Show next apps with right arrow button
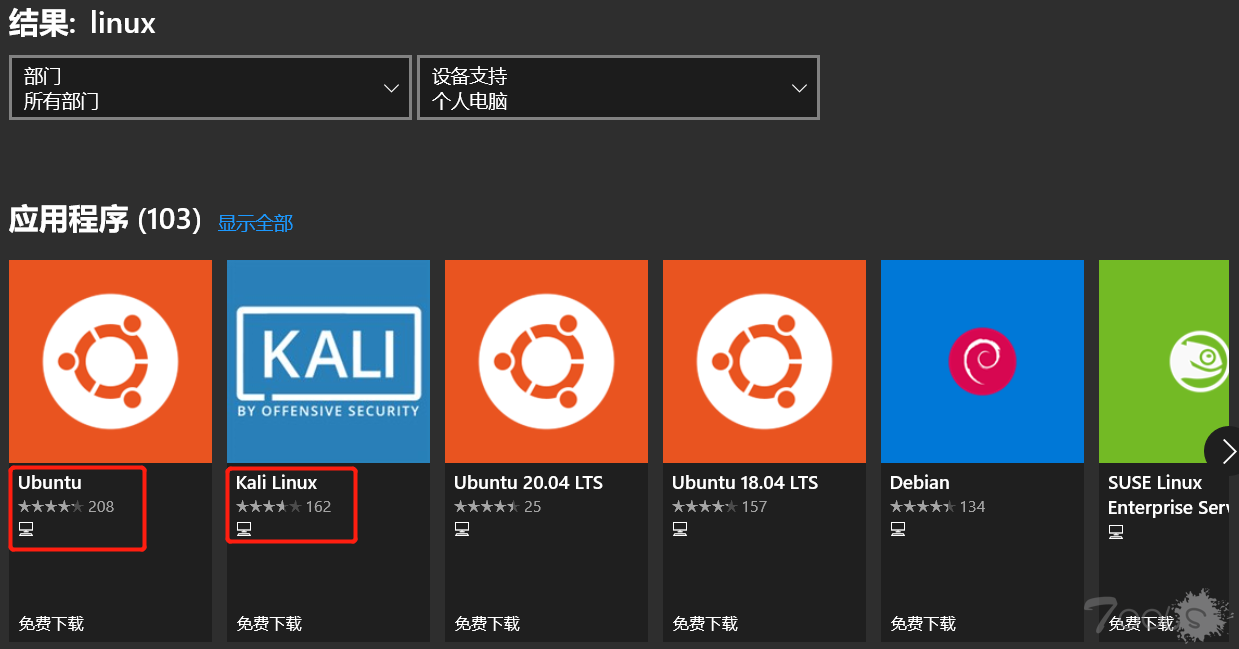 (x=1222, y=452)
